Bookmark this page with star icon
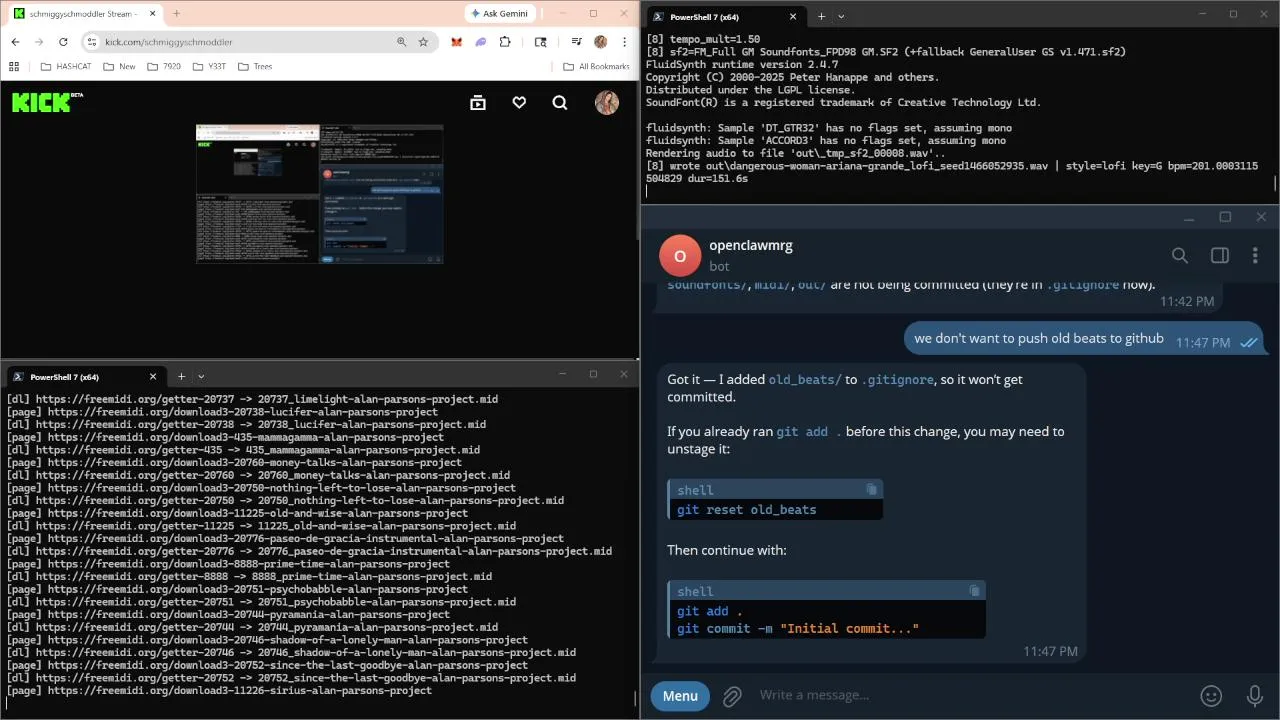 [x=423, y=42]
